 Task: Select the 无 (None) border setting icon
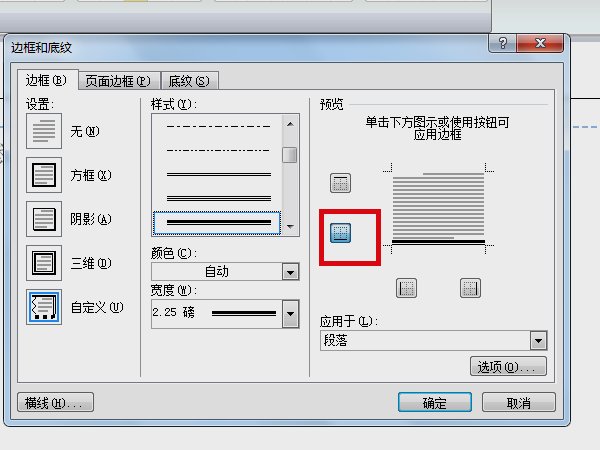(44, 131)
